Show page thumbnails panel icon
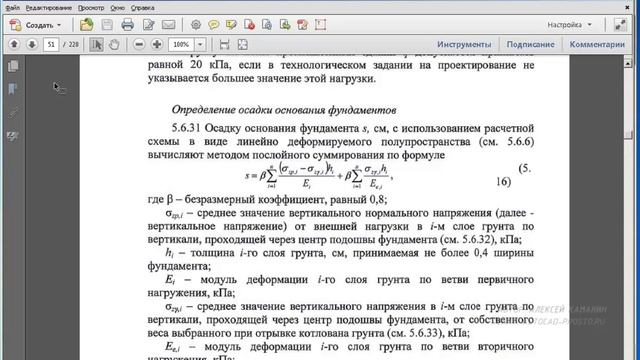The width and height of the screenshot is (640, 360). [13, 66]
